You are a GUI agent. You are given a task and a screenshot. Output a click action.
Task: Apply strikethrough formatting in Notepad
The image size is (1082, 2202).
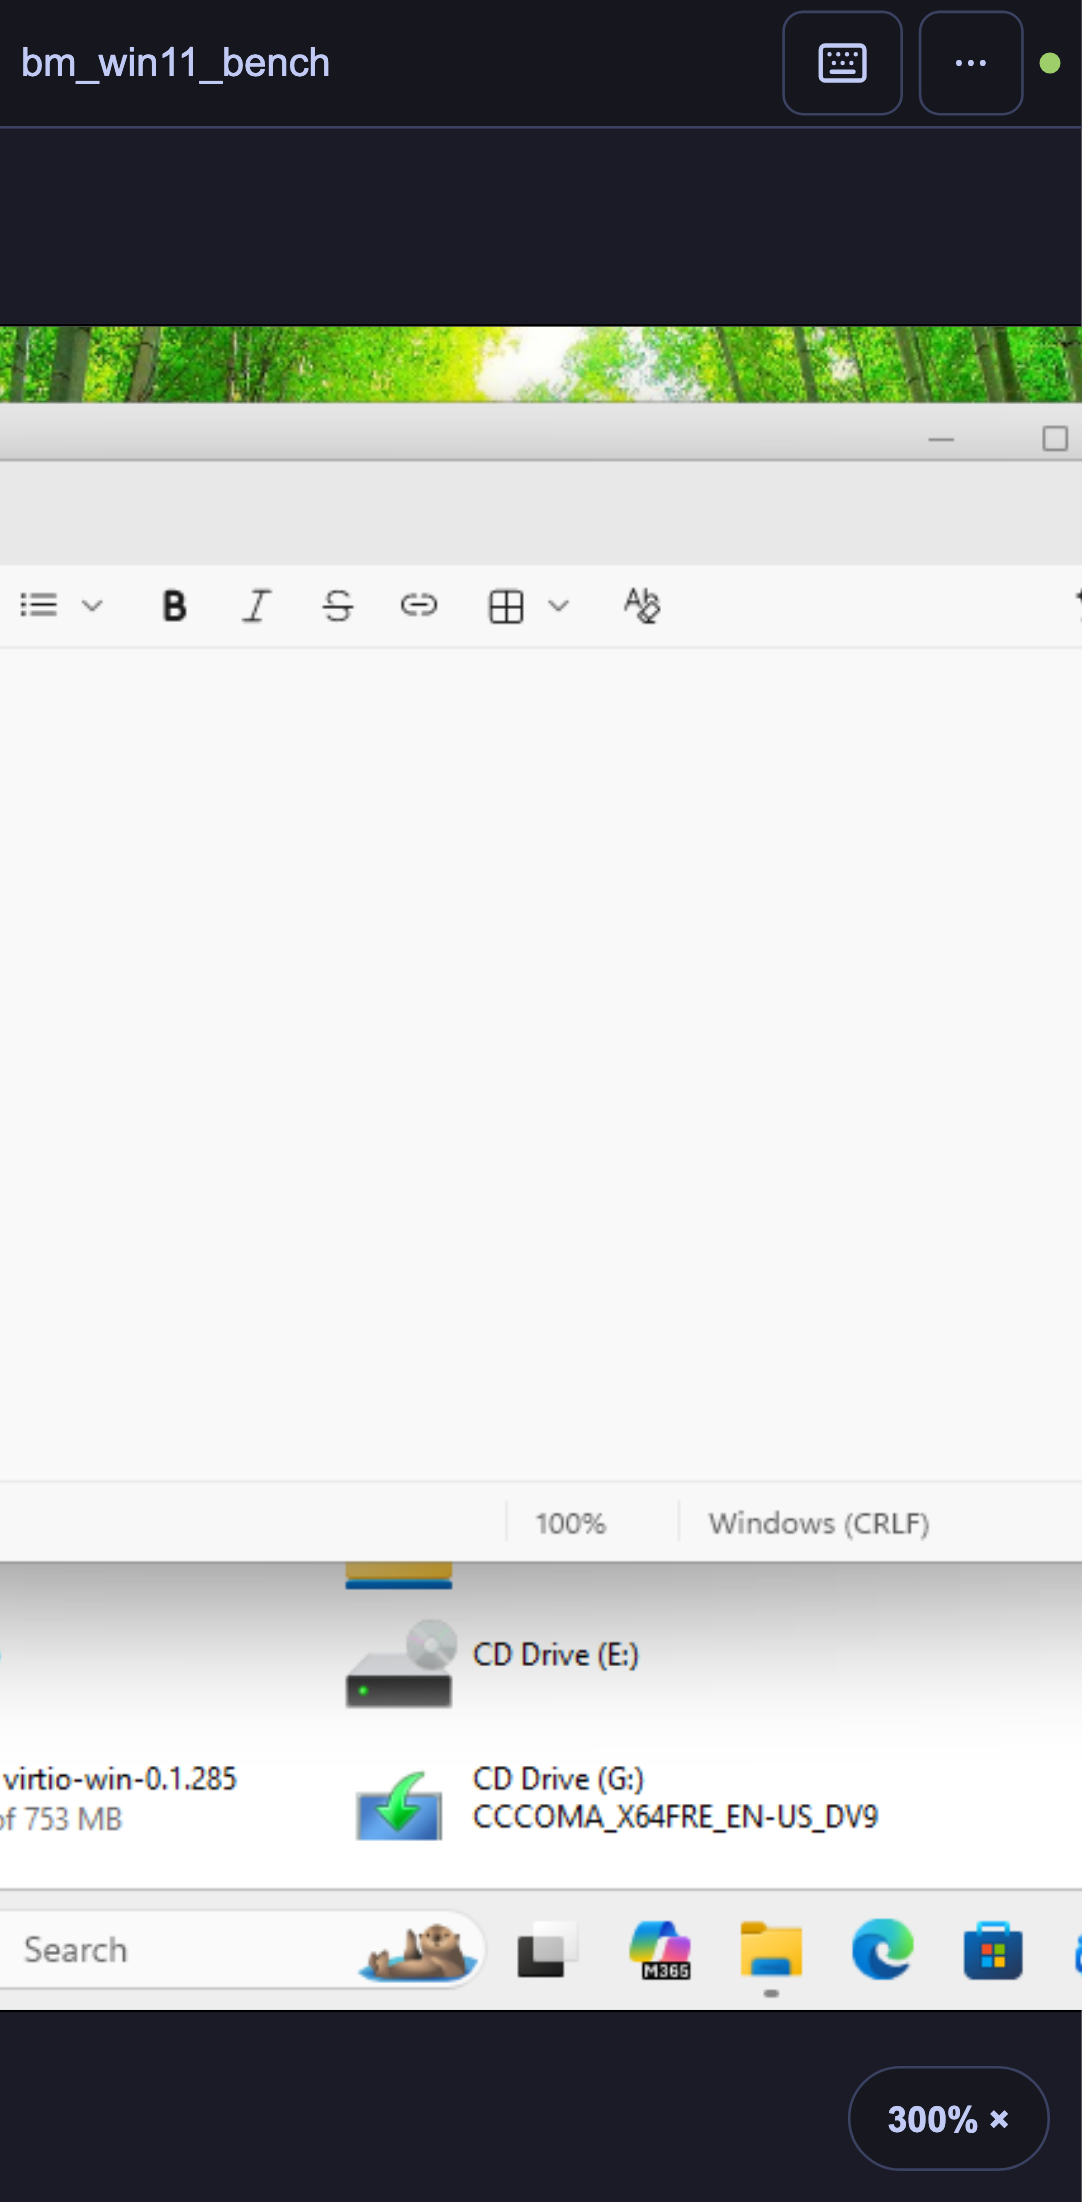[x=338, y=606]
